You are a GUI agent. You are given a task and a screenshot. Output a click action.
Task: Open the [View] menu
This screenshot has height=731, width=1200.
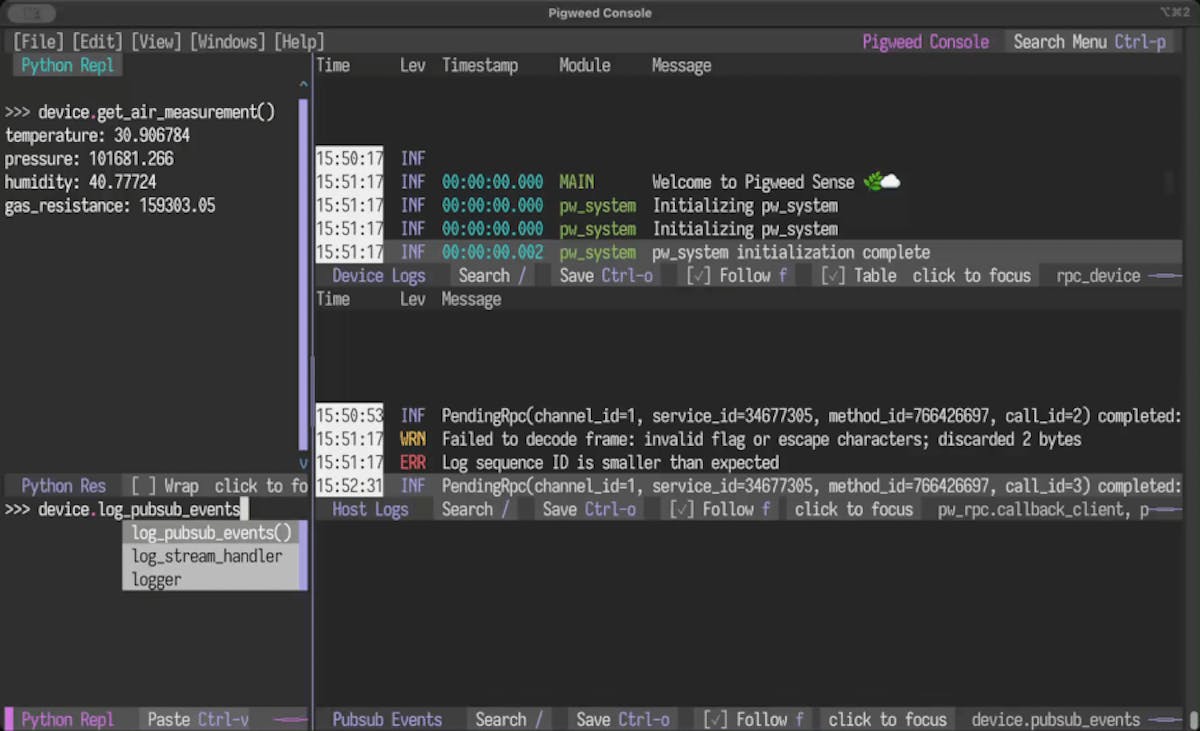click(x=156, y=42)
